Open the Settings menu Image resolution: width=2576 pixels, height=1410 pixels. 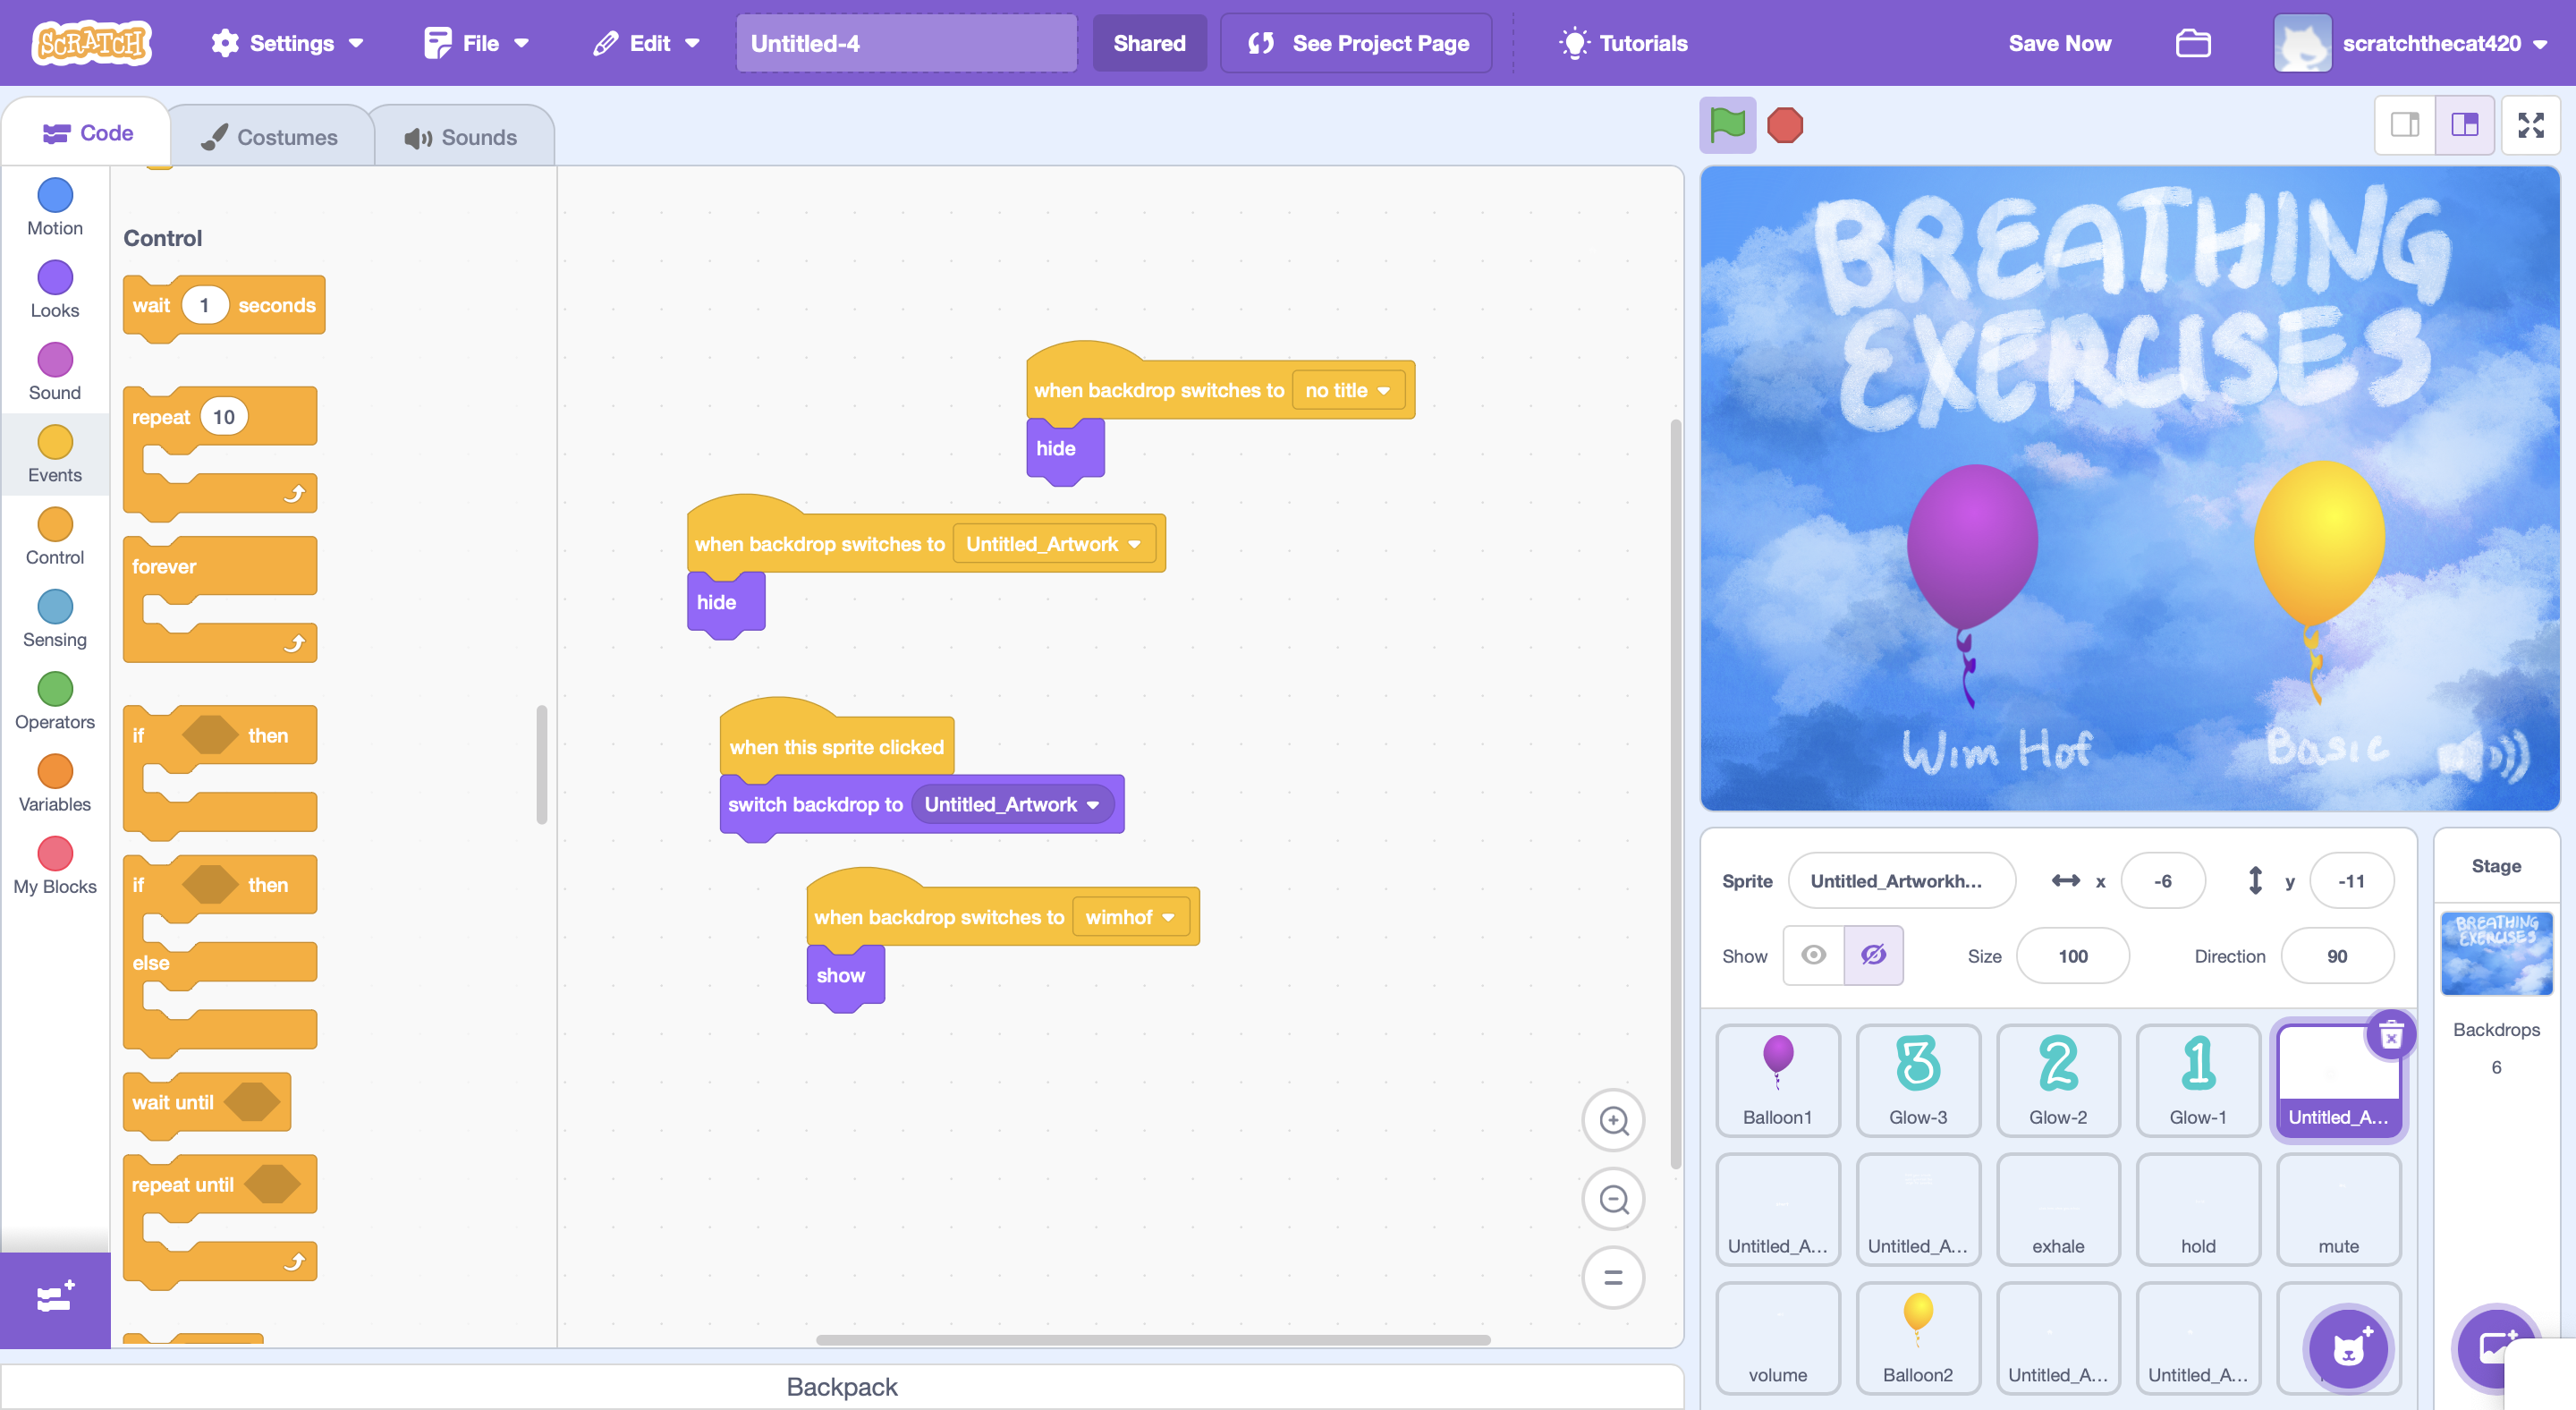tap(287, 43)
